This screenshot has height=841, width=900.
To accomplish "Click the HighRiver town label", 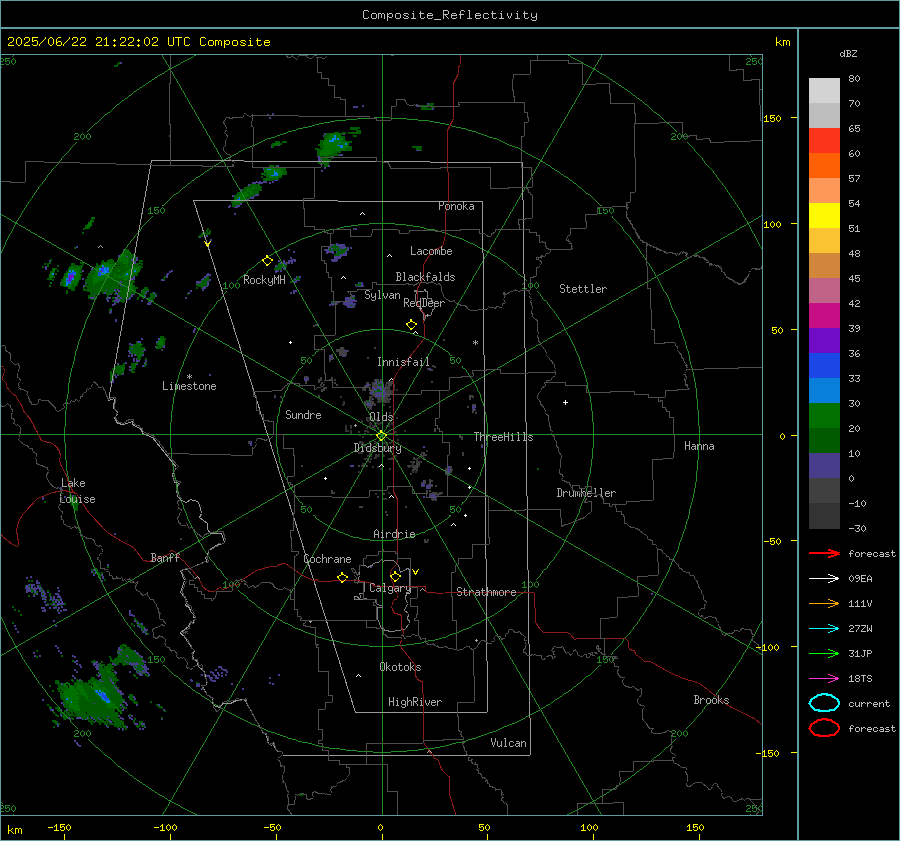I will (415, 702).
